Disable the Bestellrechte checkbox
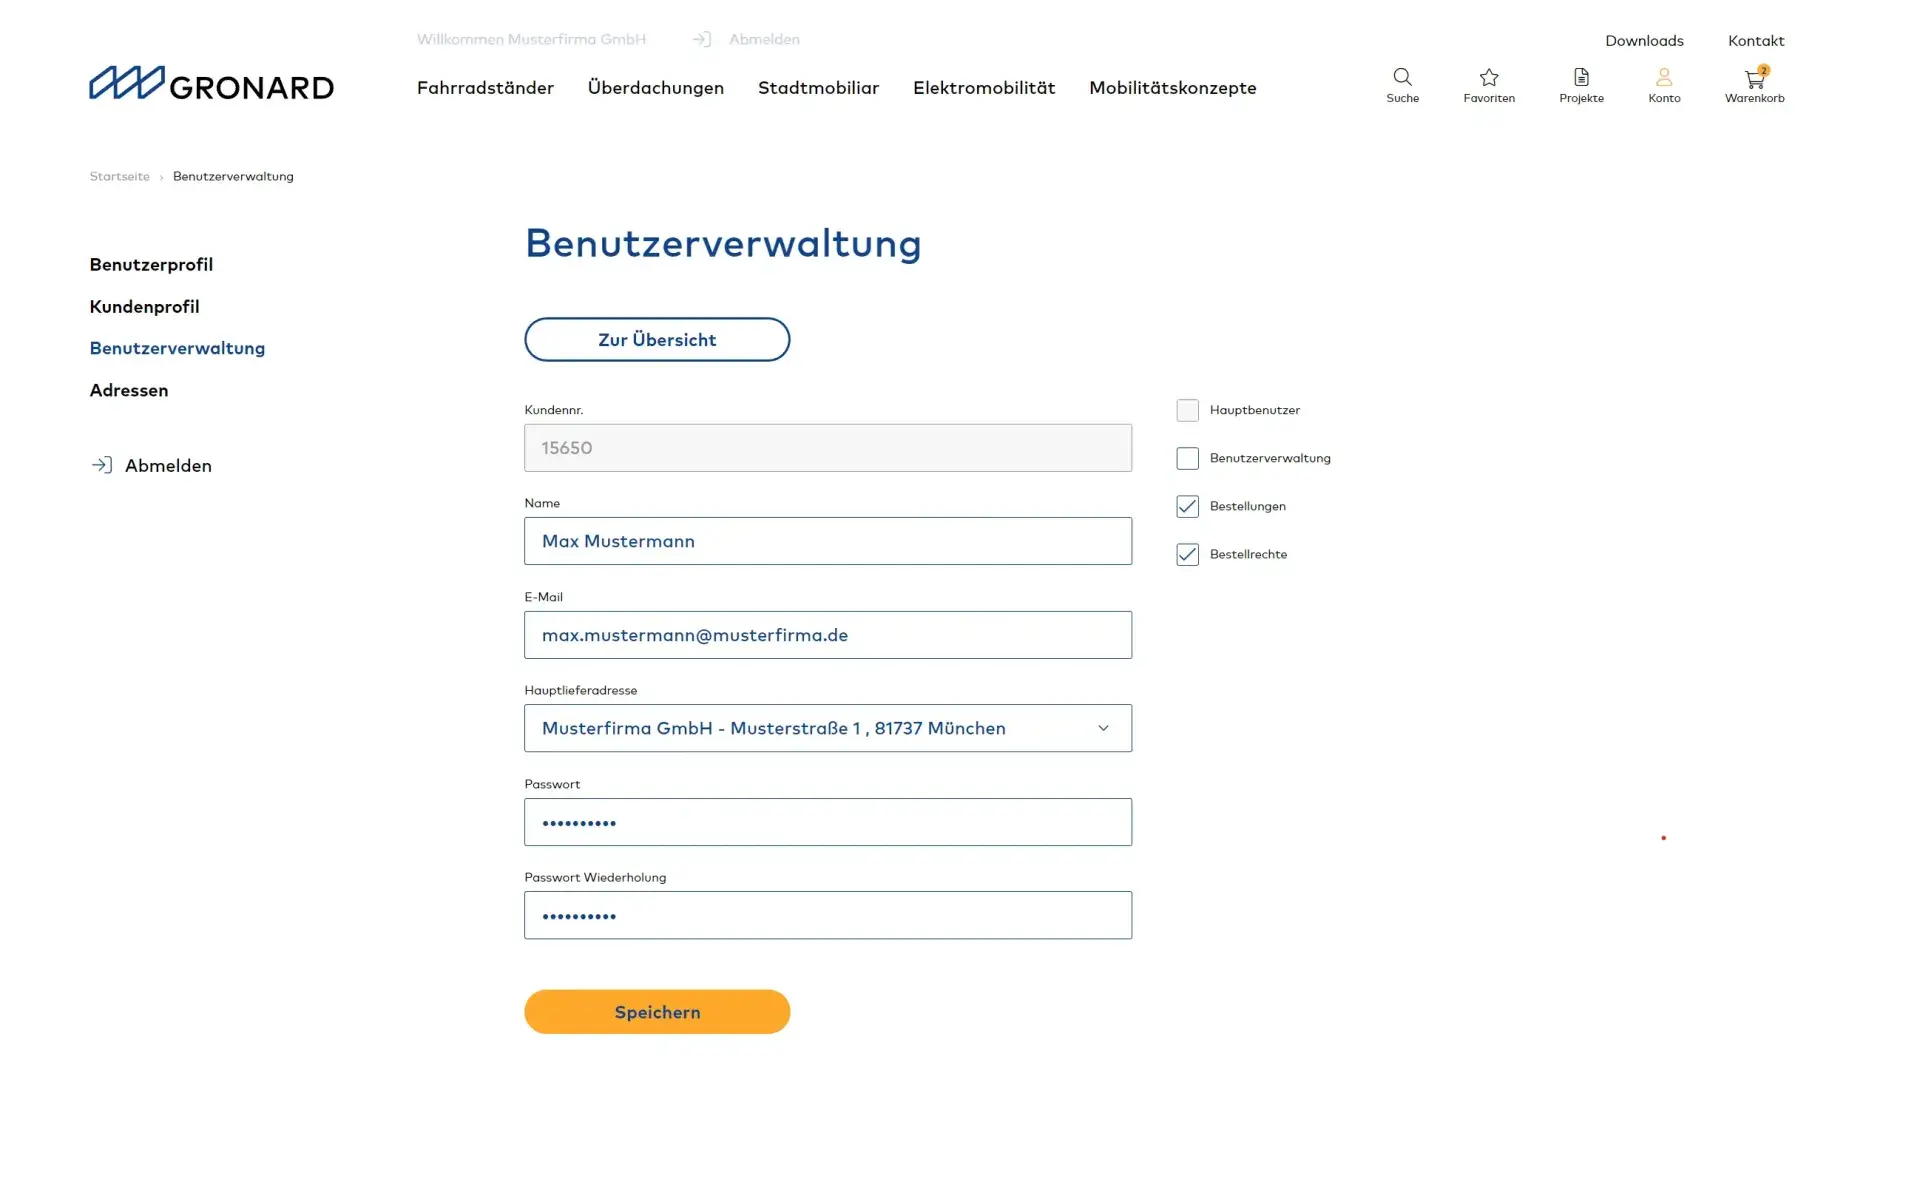Image resolution: width=1920 pixels, height=1190 pixels. 1187,554
